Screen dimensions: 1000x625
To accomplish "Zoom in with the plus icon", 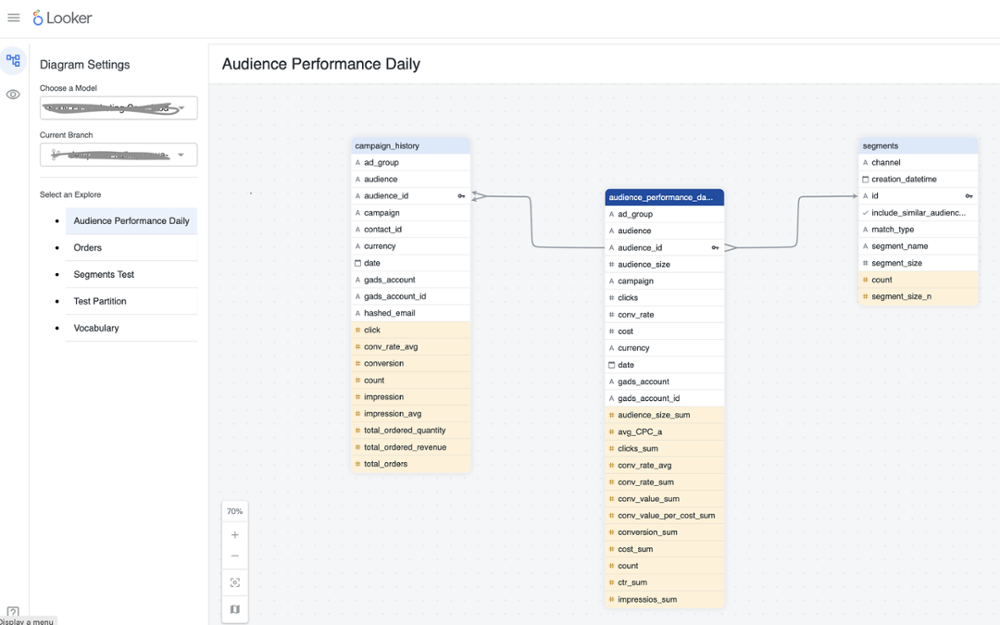I will (x=234, y=534).
